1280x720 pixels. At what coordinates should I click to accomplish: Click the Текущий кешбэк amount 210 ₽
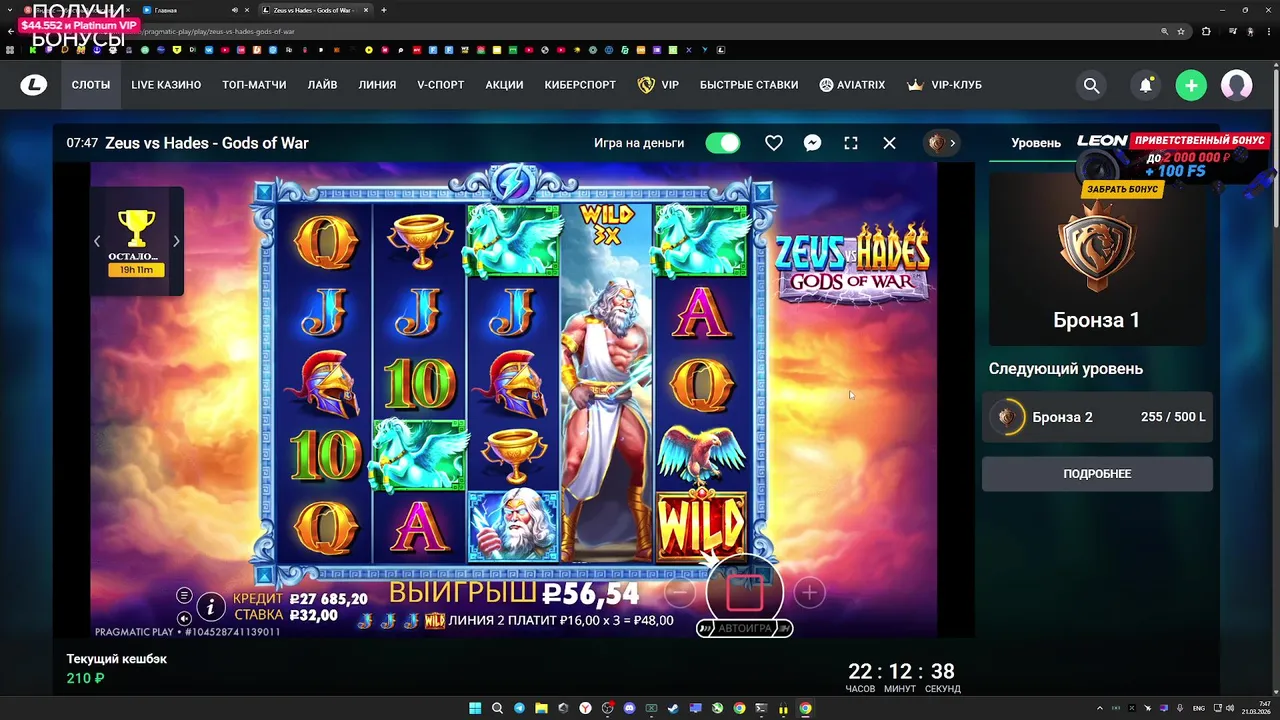86,678
